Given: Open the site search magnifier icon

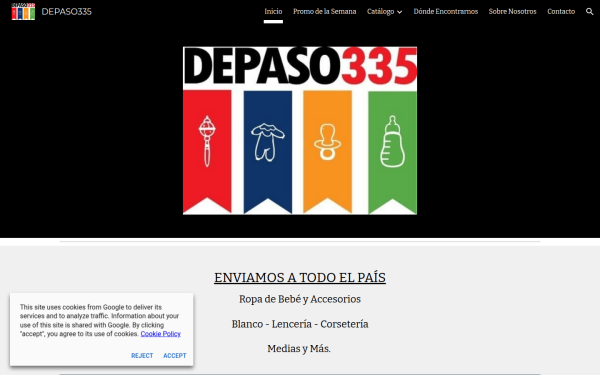Looking at the screenshot, I should (x=589, y=11).
